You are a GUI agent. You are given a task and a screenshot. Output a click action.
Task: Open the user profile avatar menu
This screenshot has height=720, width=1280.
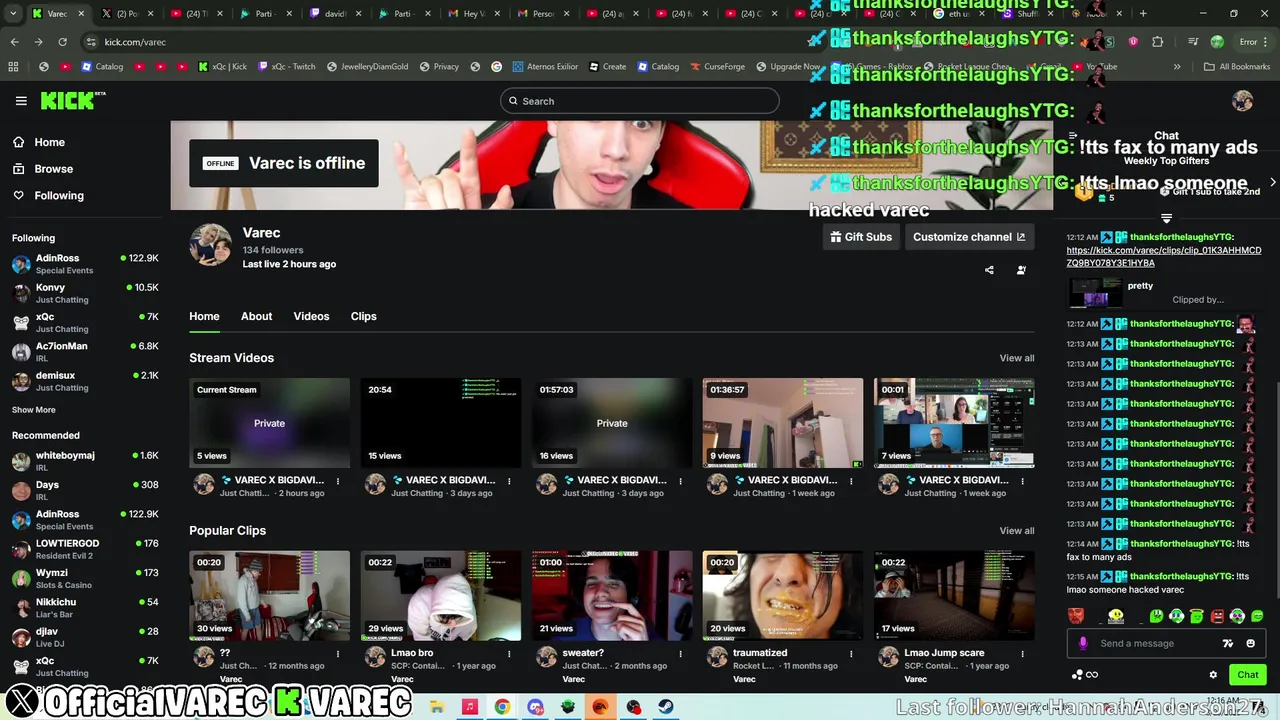click(1243, 101)
